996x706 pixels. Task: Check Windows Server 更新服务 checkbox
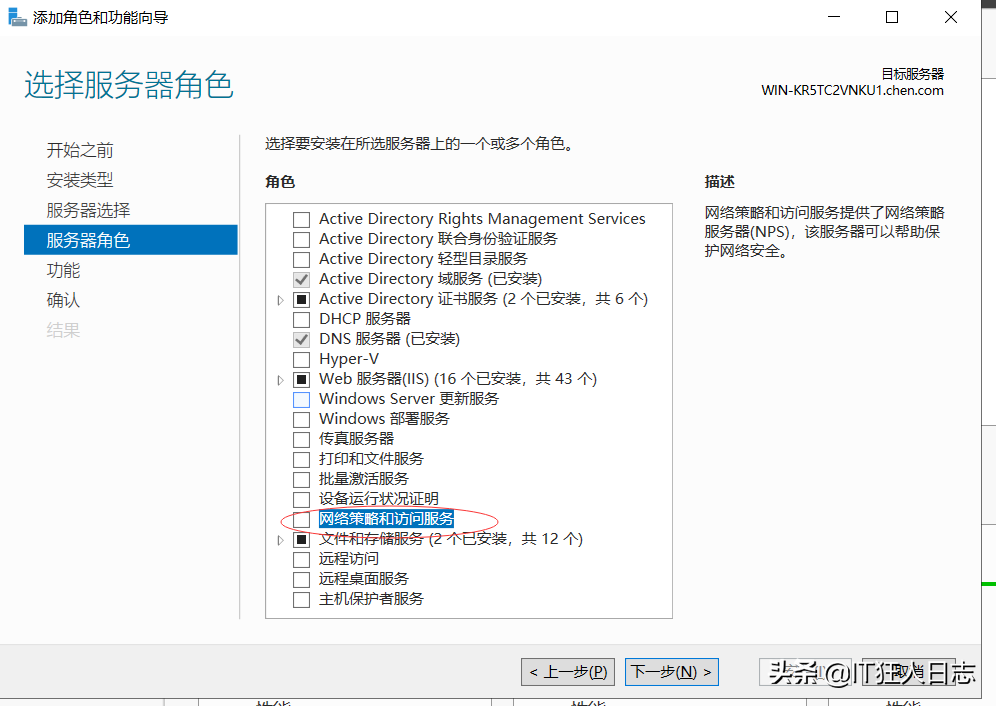click(x=301, y=400)
